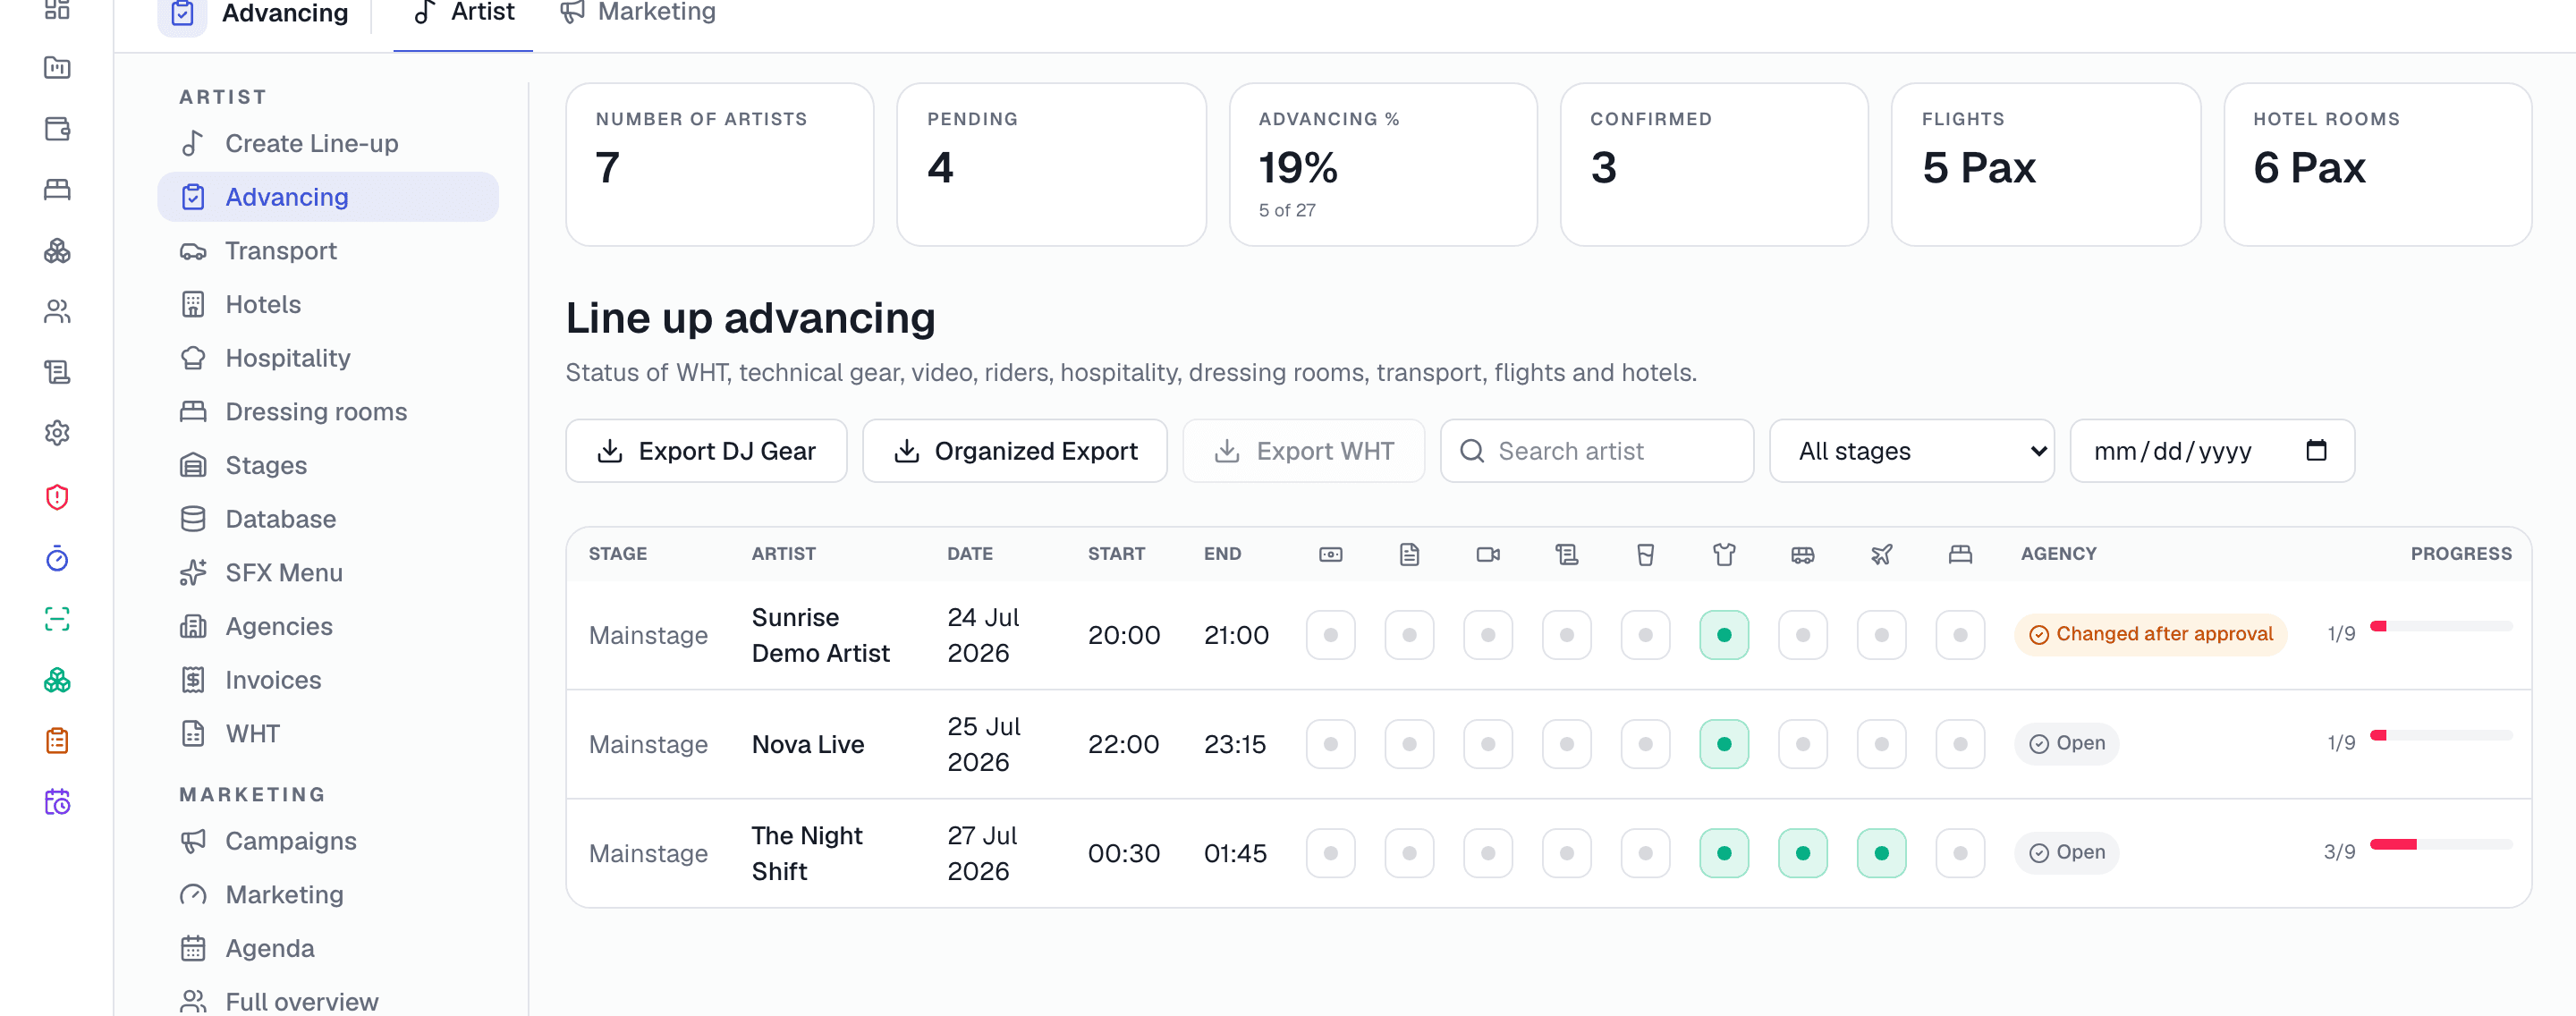Click Open agency badge for Nova Live
Viewport: 2576px width, 1016px height.
(2066, 743)
